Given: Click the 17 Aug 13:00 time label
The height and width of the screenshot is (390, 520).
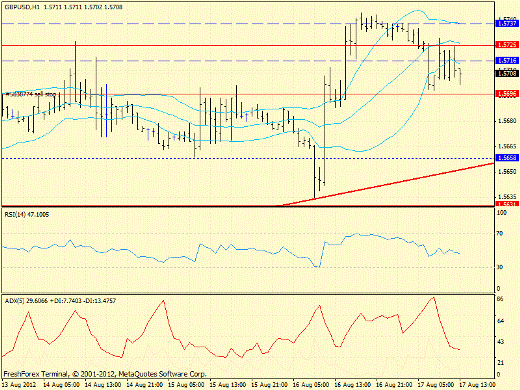Looking at the screenshot, I should (478, 385).
